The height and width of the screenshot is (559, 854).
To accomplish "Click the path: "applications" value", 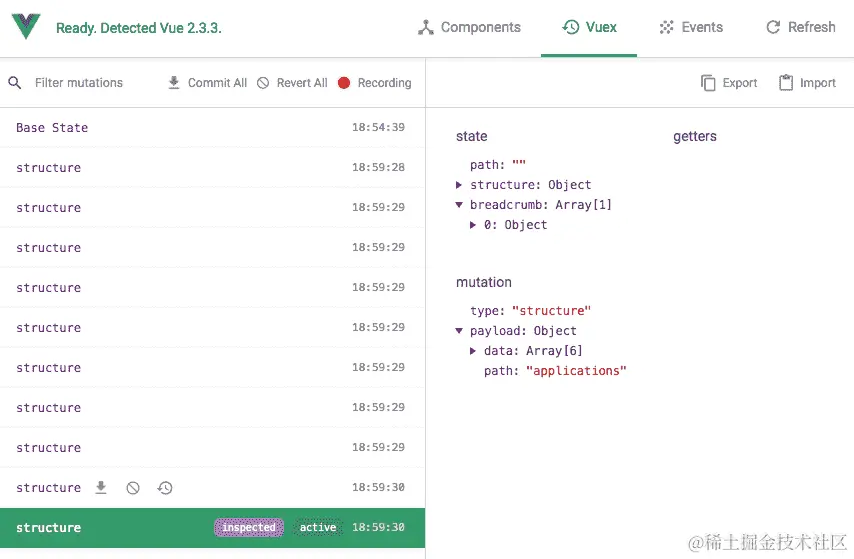I will coord(576,371).
